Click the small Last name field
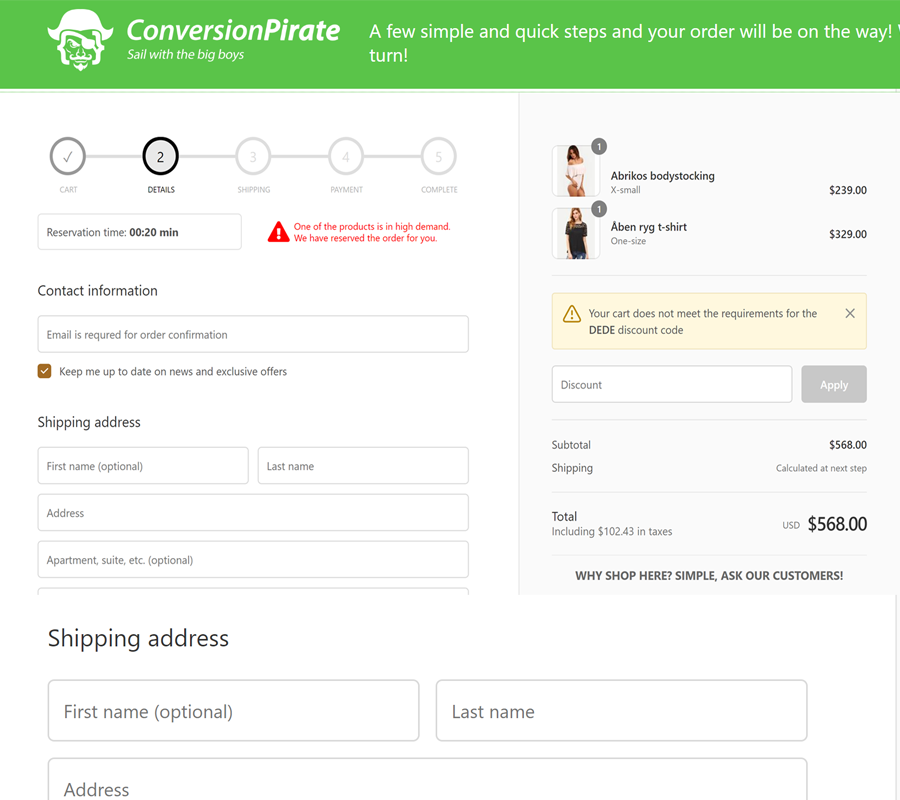This screenshot has height=800, width=900. 363,466
